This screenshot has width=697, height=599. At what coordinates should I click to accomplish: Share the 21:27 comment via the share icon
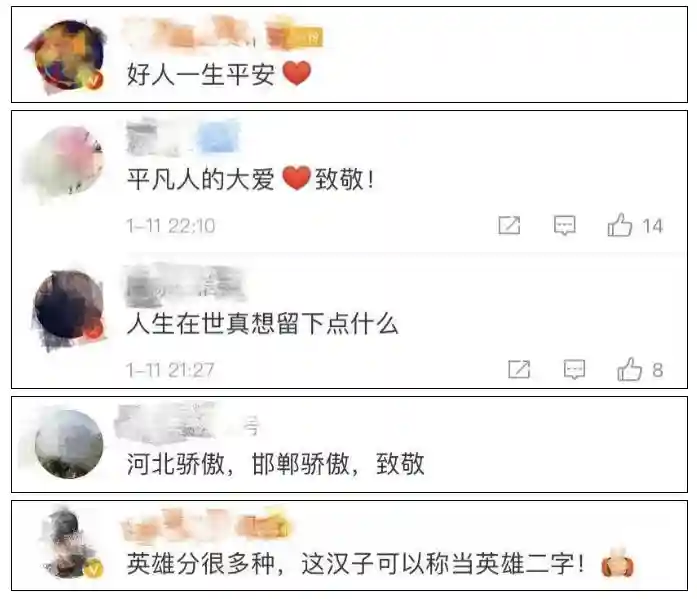[x=519, y=369]
